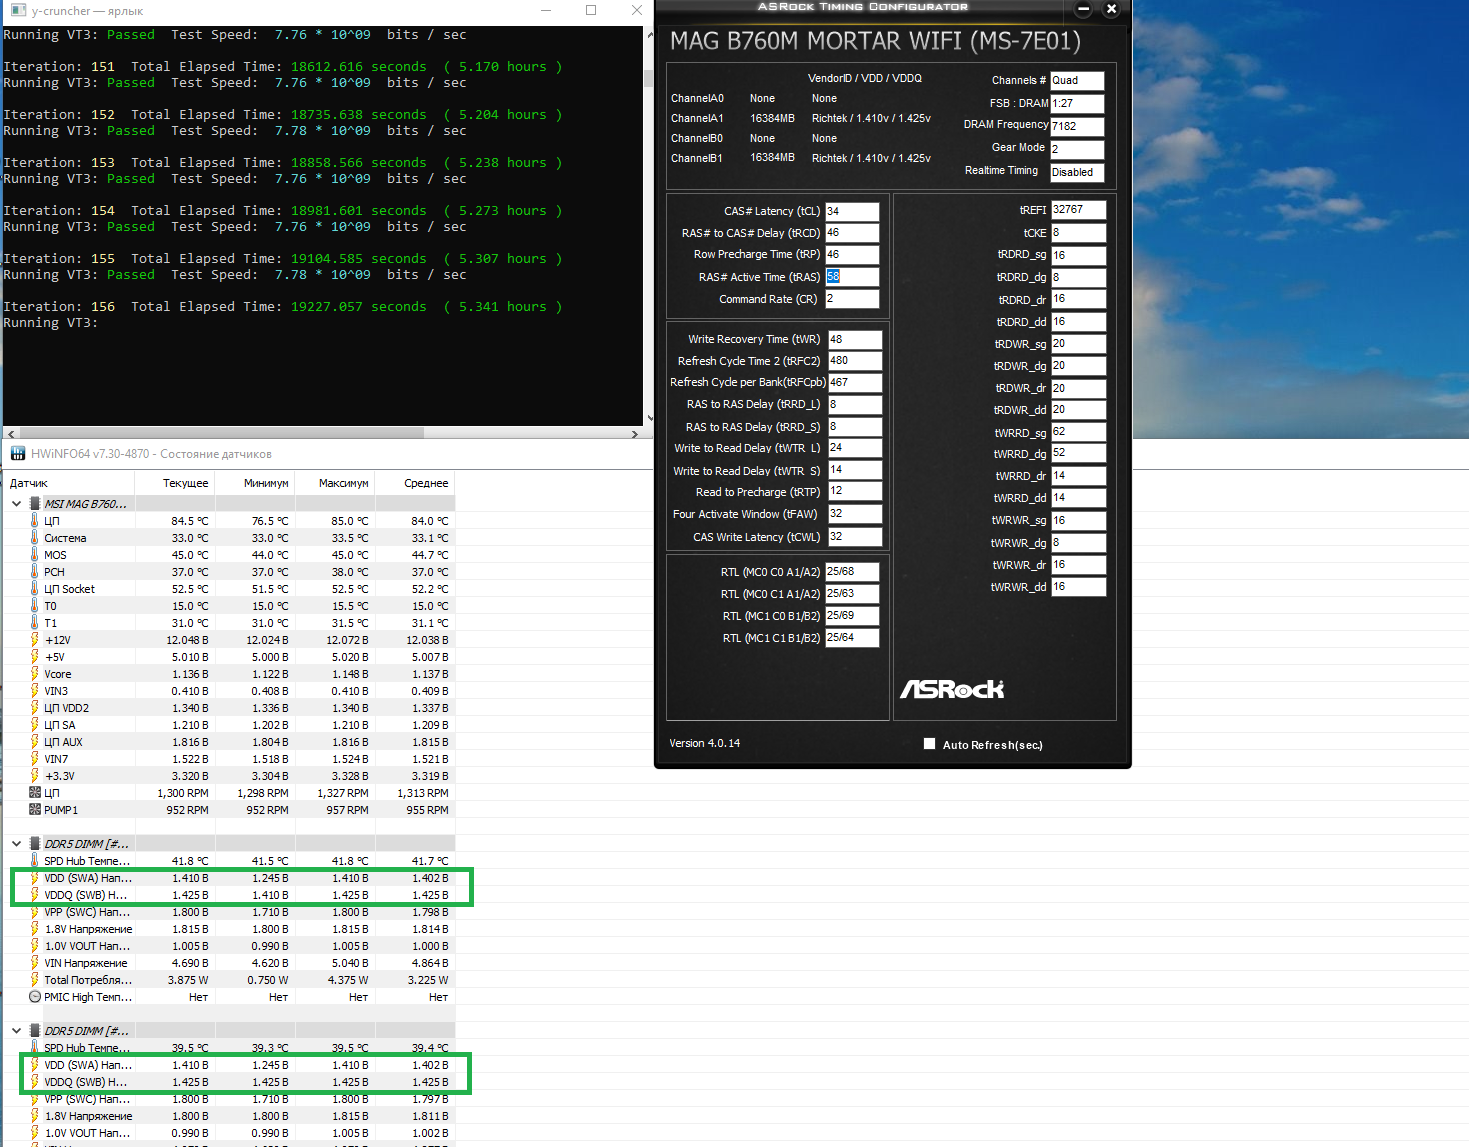
Task: Click the thermometer icon of the ЦП 84.5 °C row
Action: pos(35,521)
